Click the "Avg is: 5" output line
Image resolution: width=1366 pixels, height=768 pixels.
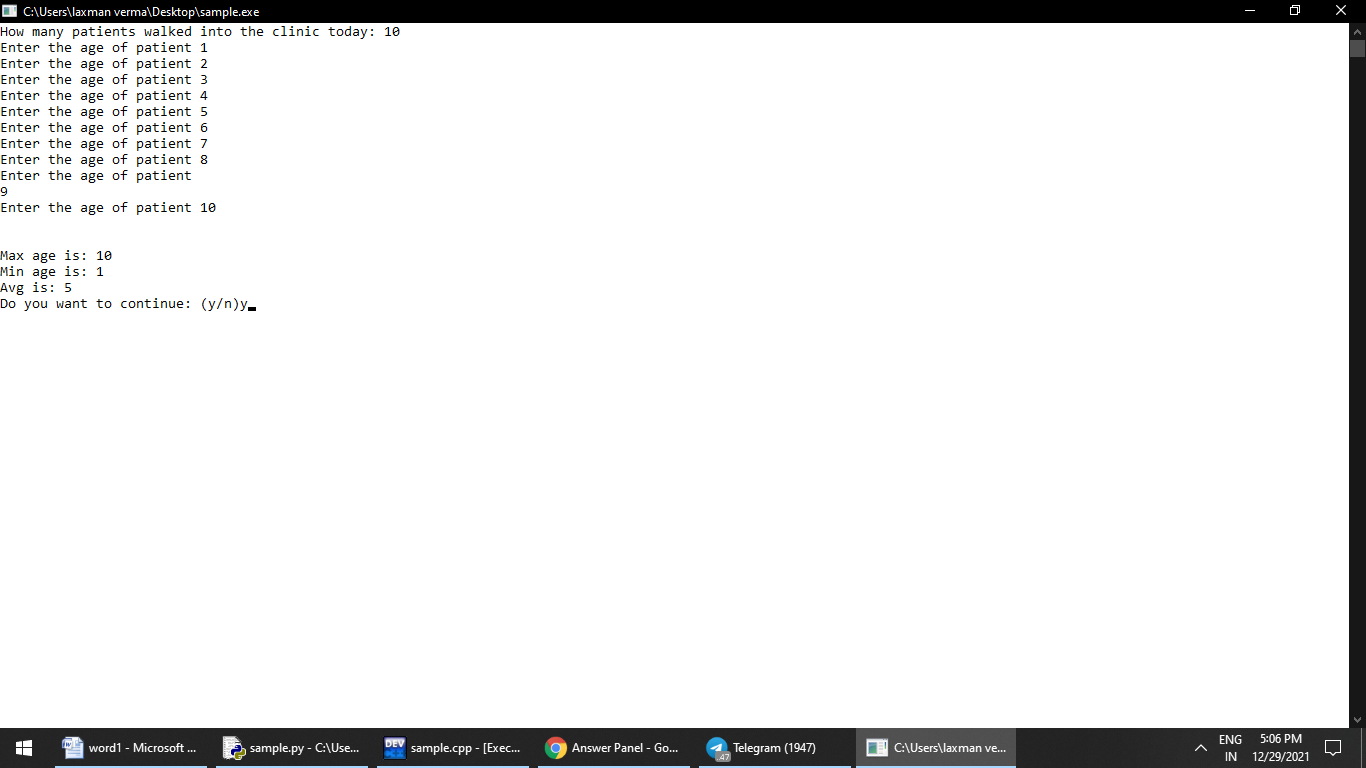[x=36, y=288]
